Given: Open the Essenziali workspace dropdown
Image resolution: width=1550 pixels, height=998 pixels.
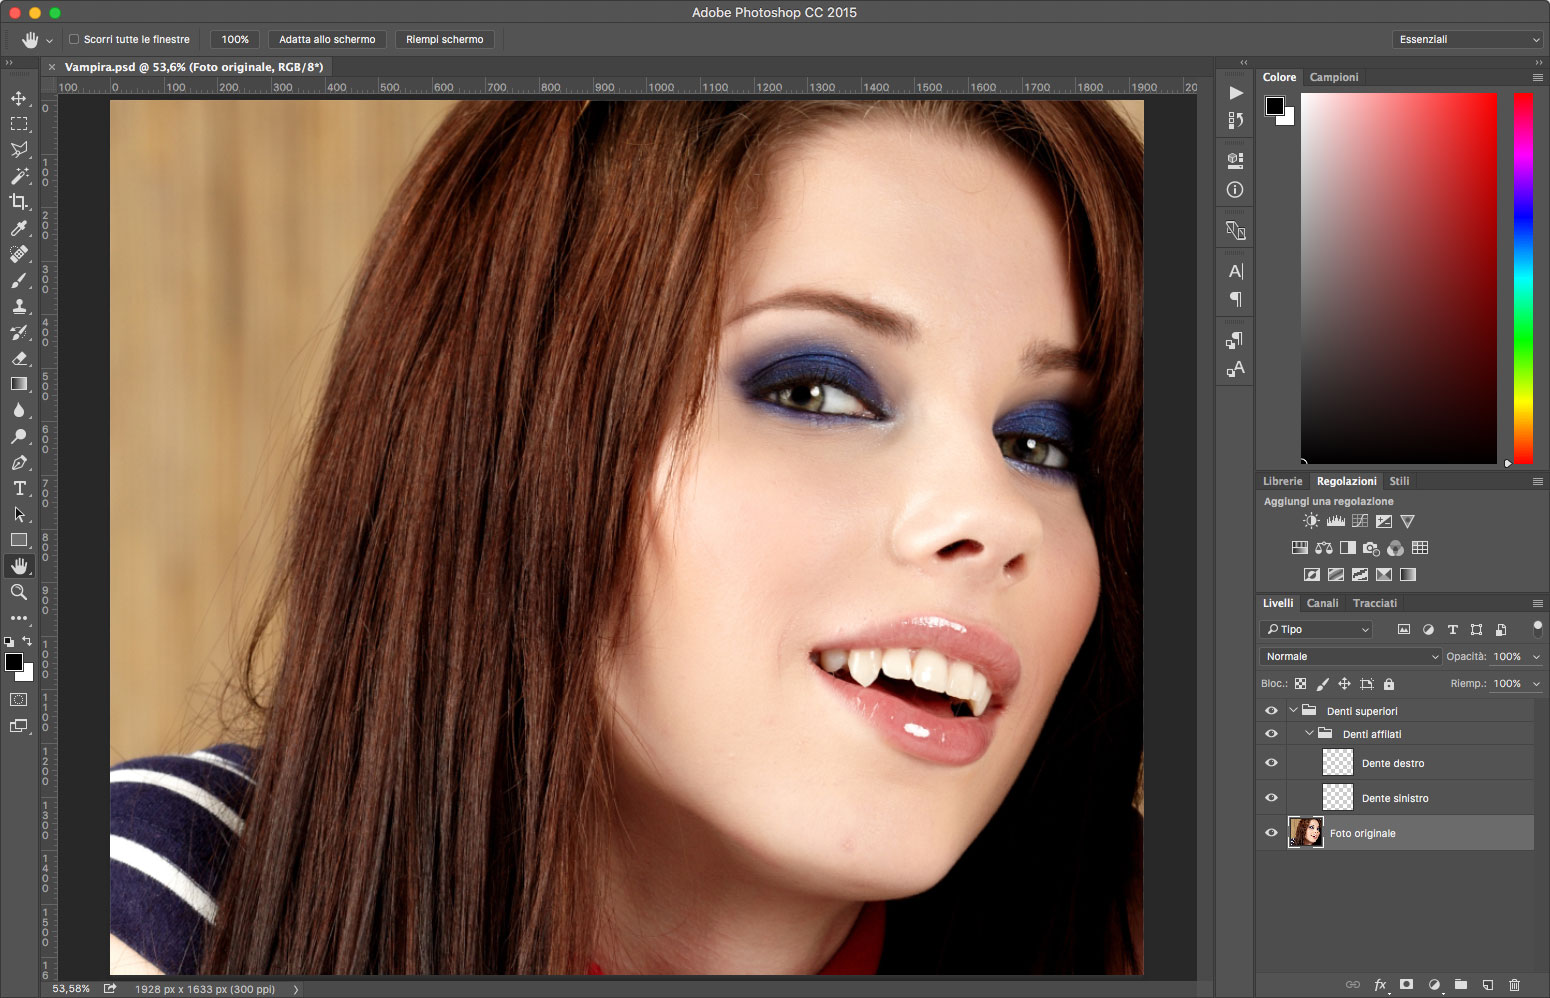Looking at the screenshot, I should point(1467,39).
